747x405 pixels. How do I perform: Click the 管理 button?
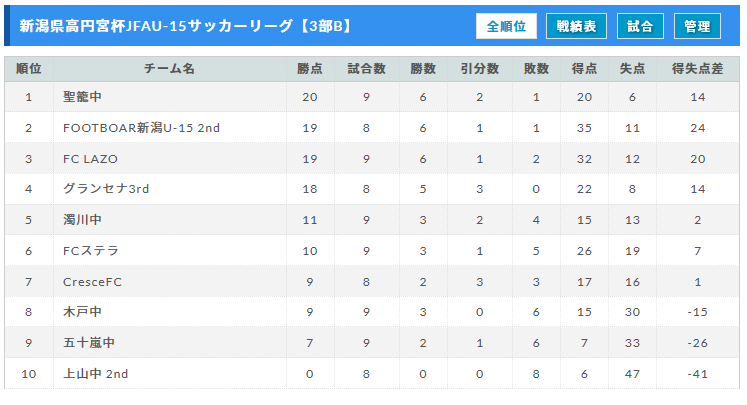697,26
